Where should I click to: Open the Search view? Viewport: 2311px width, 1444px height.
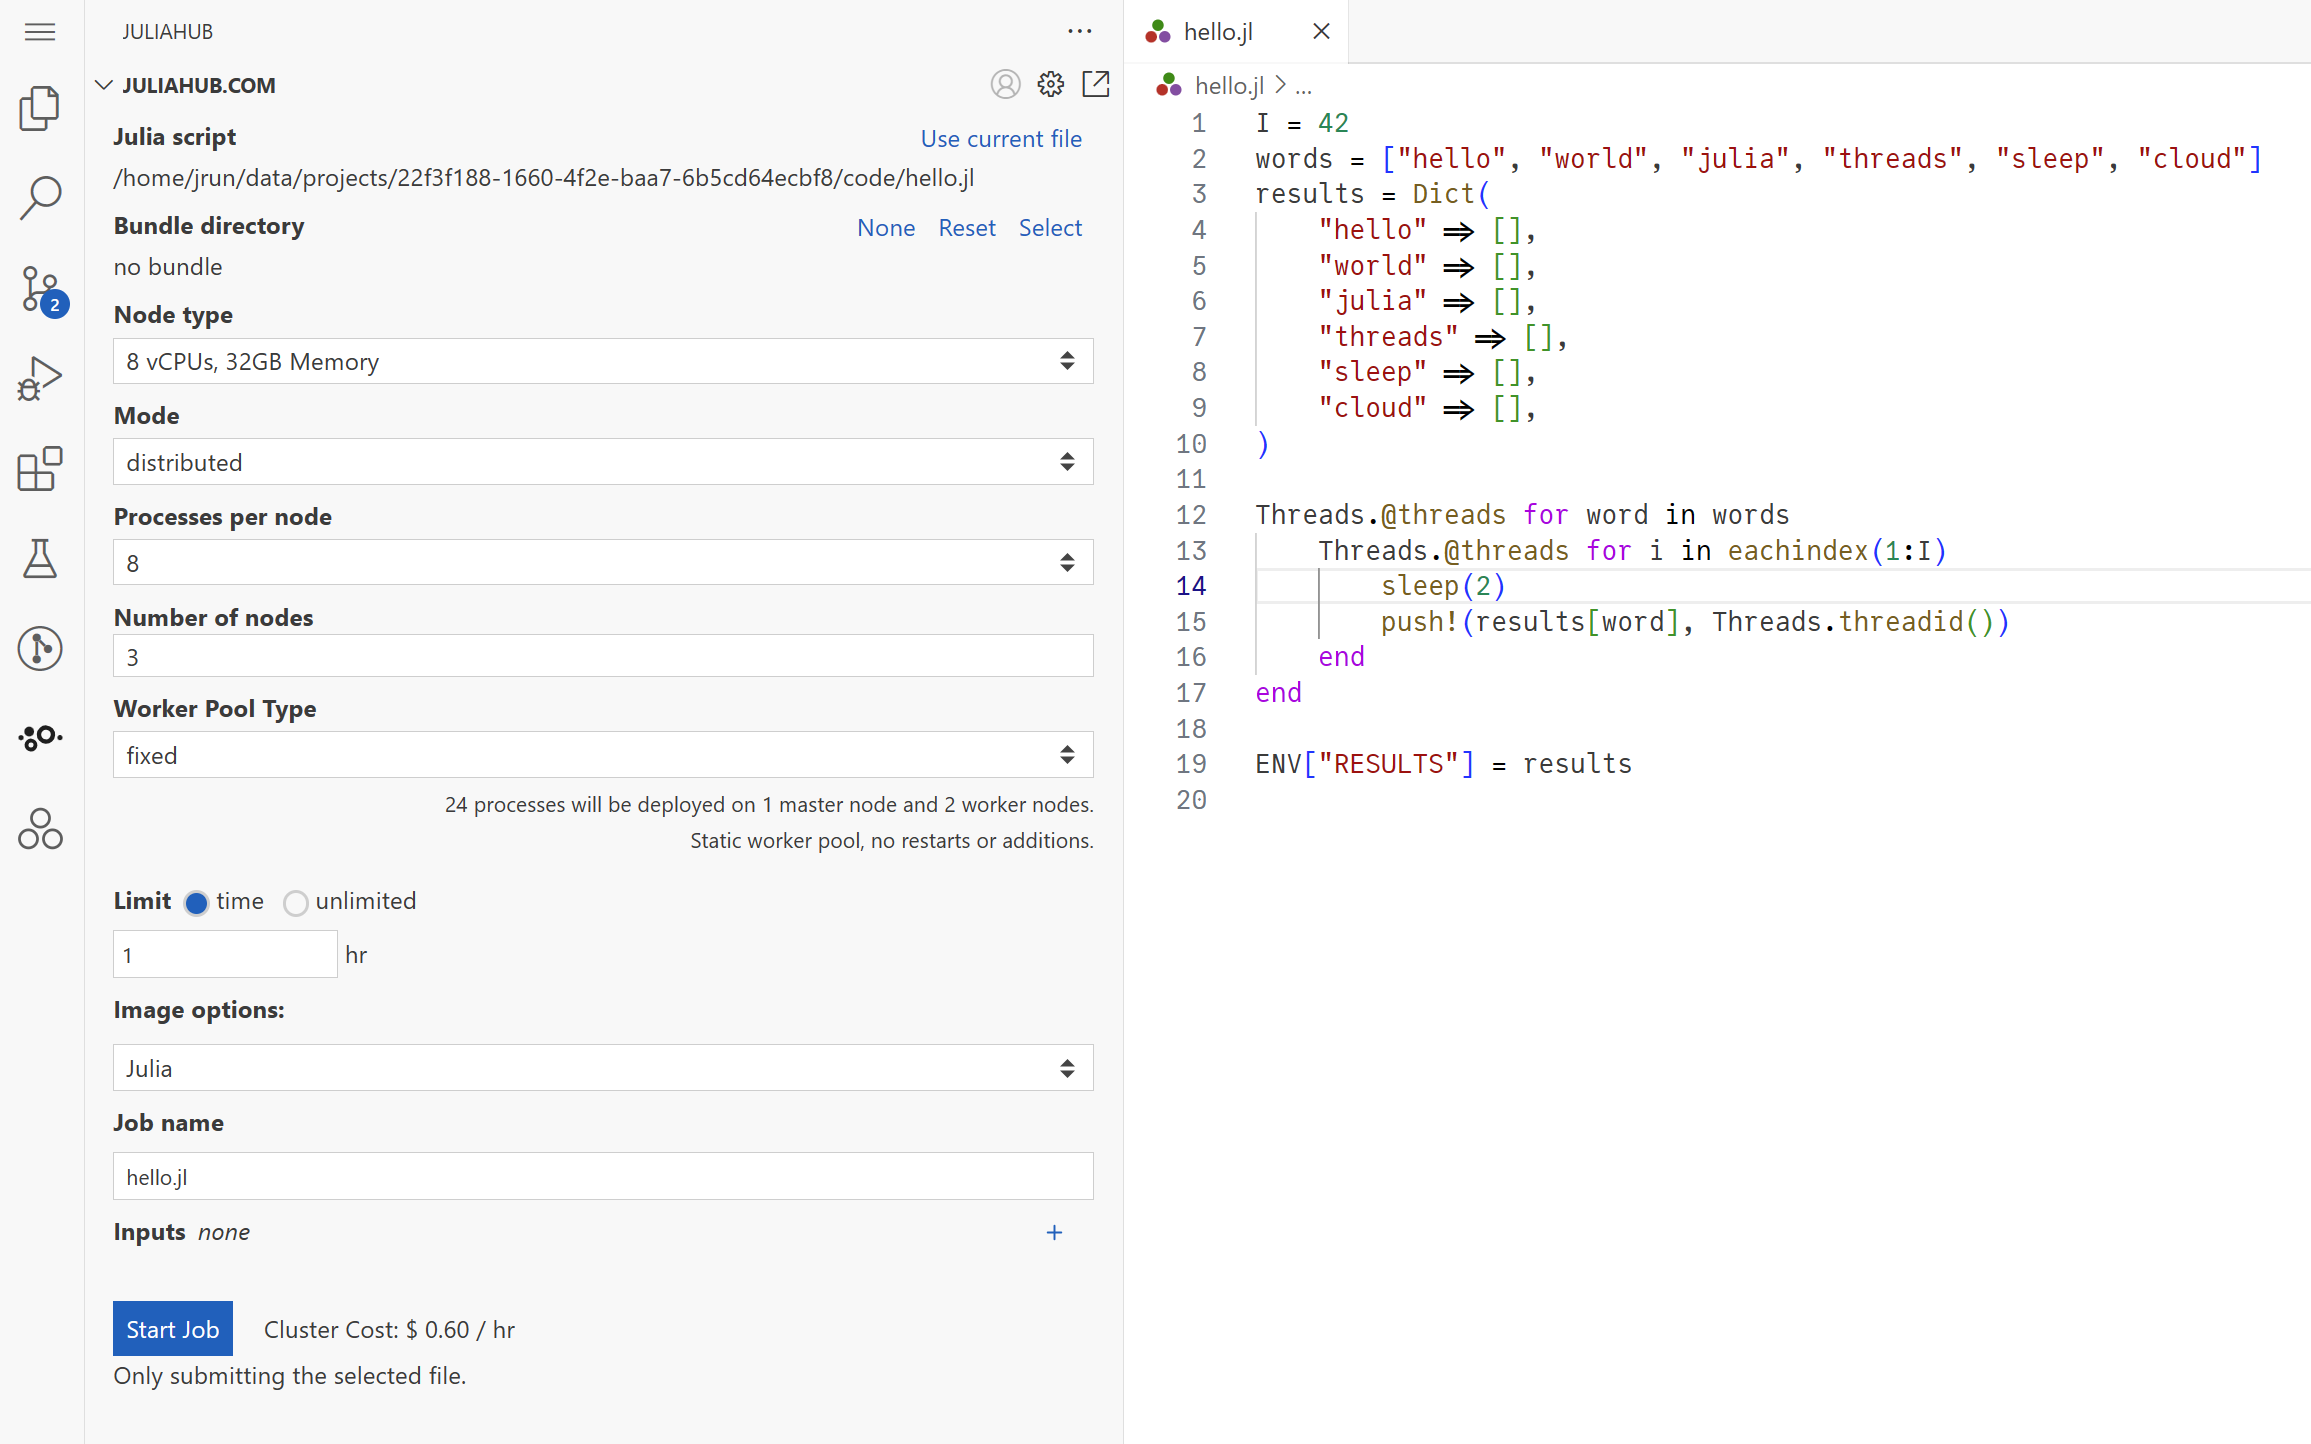(x=40, y=198)
